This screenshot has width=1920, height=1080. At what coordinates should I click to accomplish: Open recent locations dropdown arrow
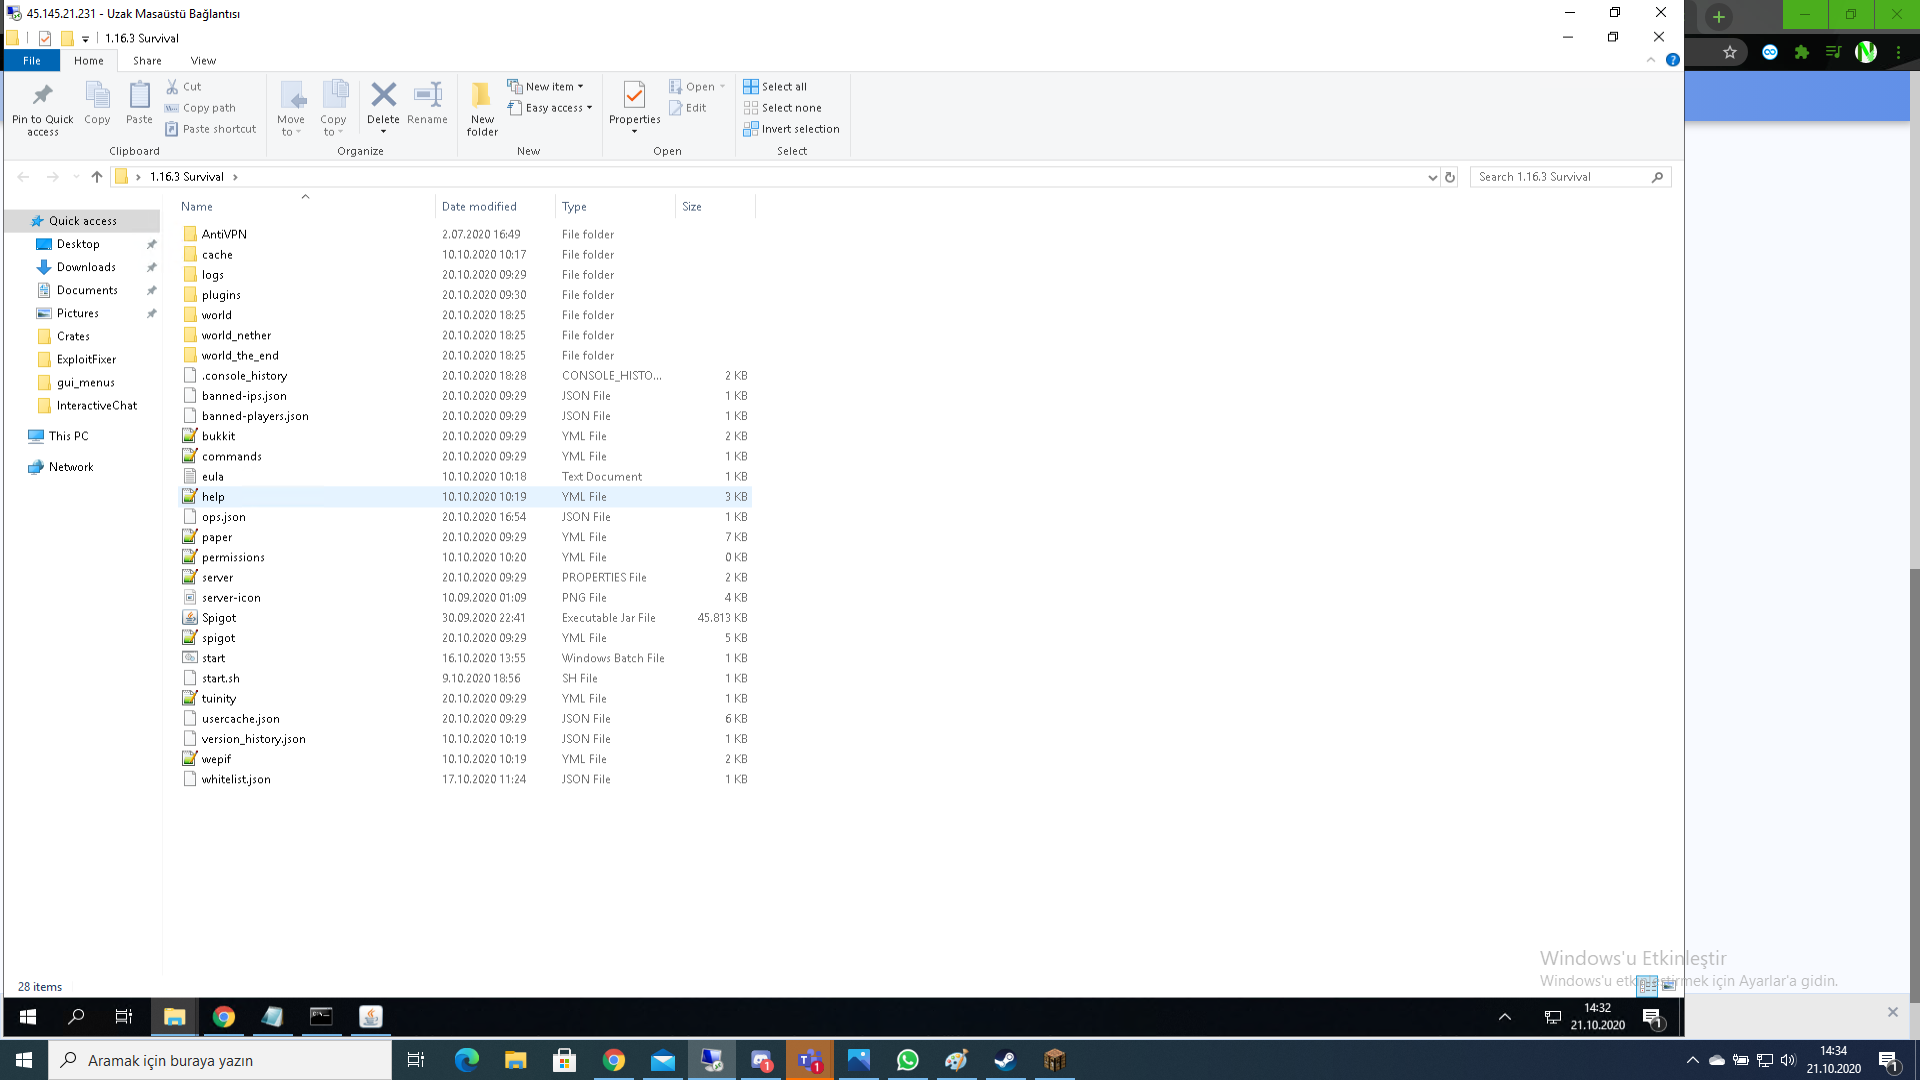click(76, 177)
